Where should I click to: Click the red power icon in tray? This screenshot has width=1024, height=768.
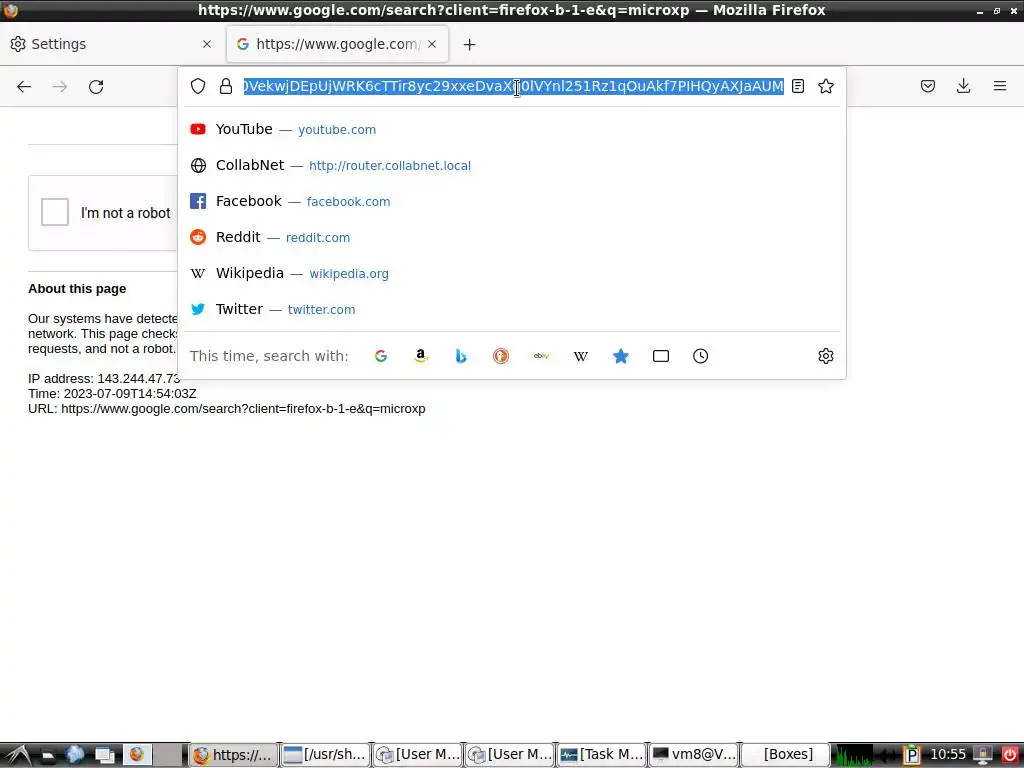[1009, 755]
